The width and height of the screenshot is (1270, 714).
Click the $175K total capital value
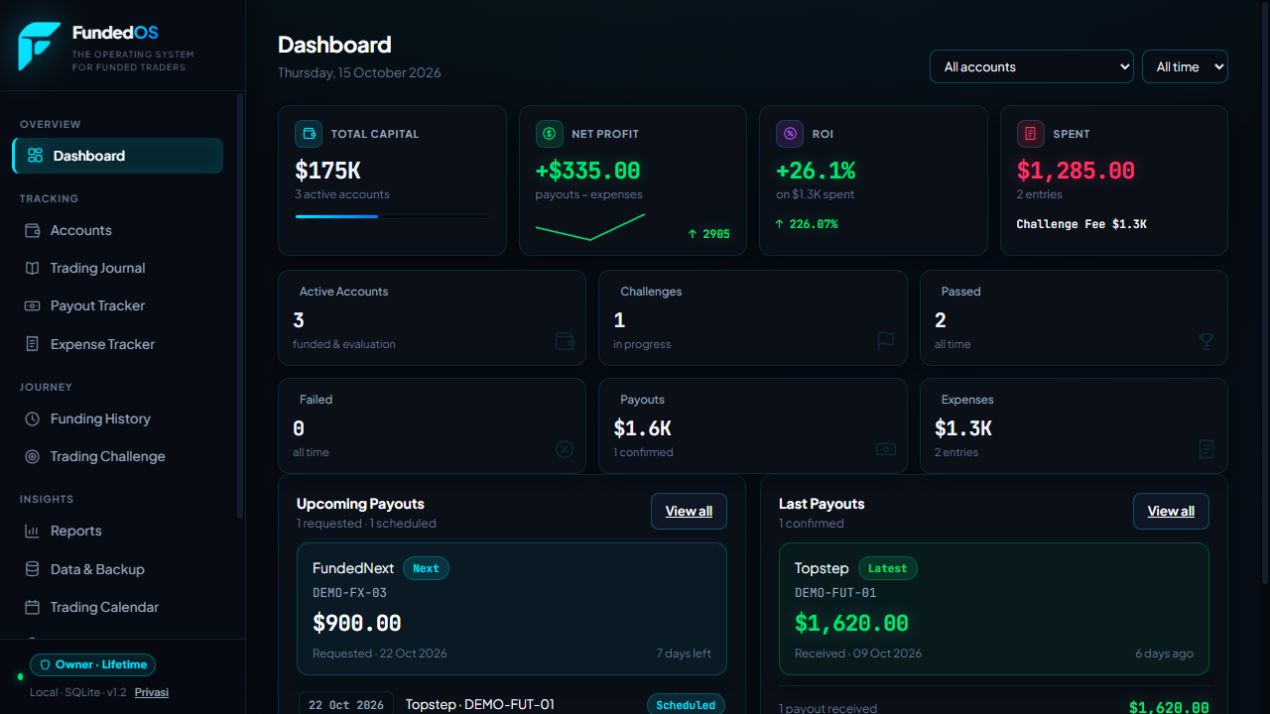click(x=328, y=171)
